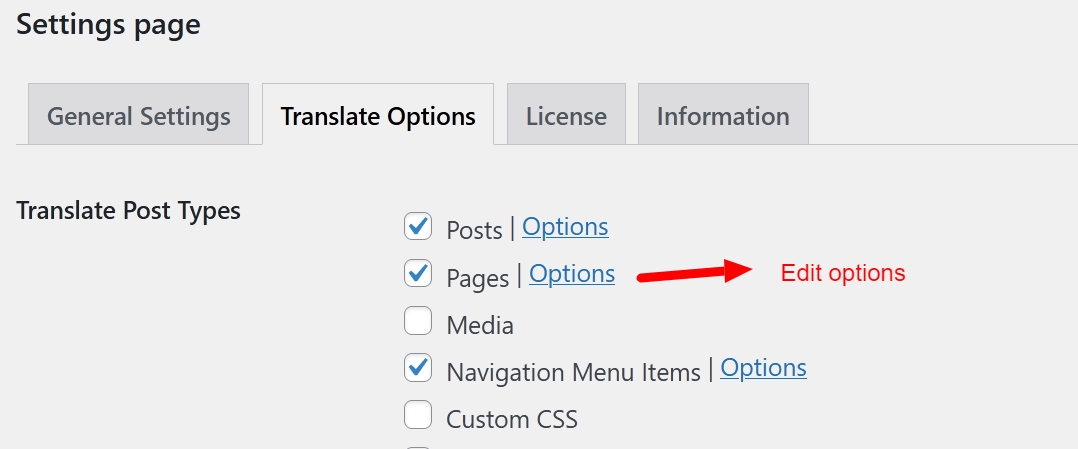The height and width of the screenshot is (449, 1078).
Task: Select the Translate Options tab
Action: click(x=378, y=114)
